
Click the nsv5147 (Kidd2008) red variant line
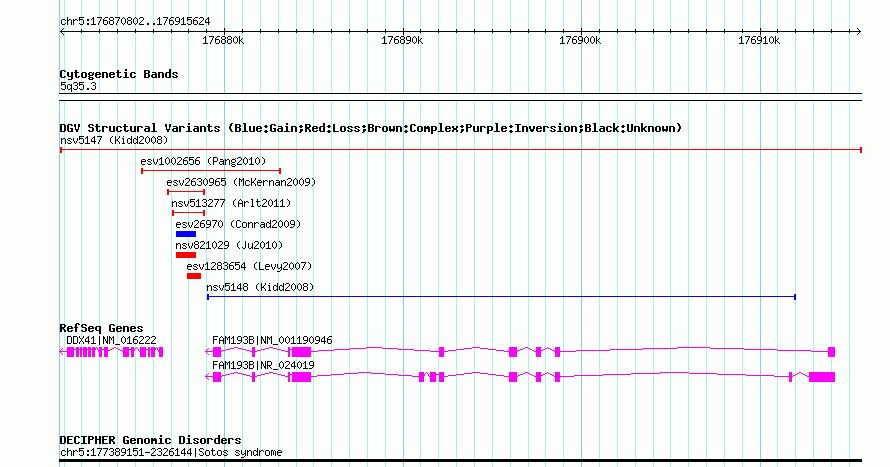[x=460, y=150]
